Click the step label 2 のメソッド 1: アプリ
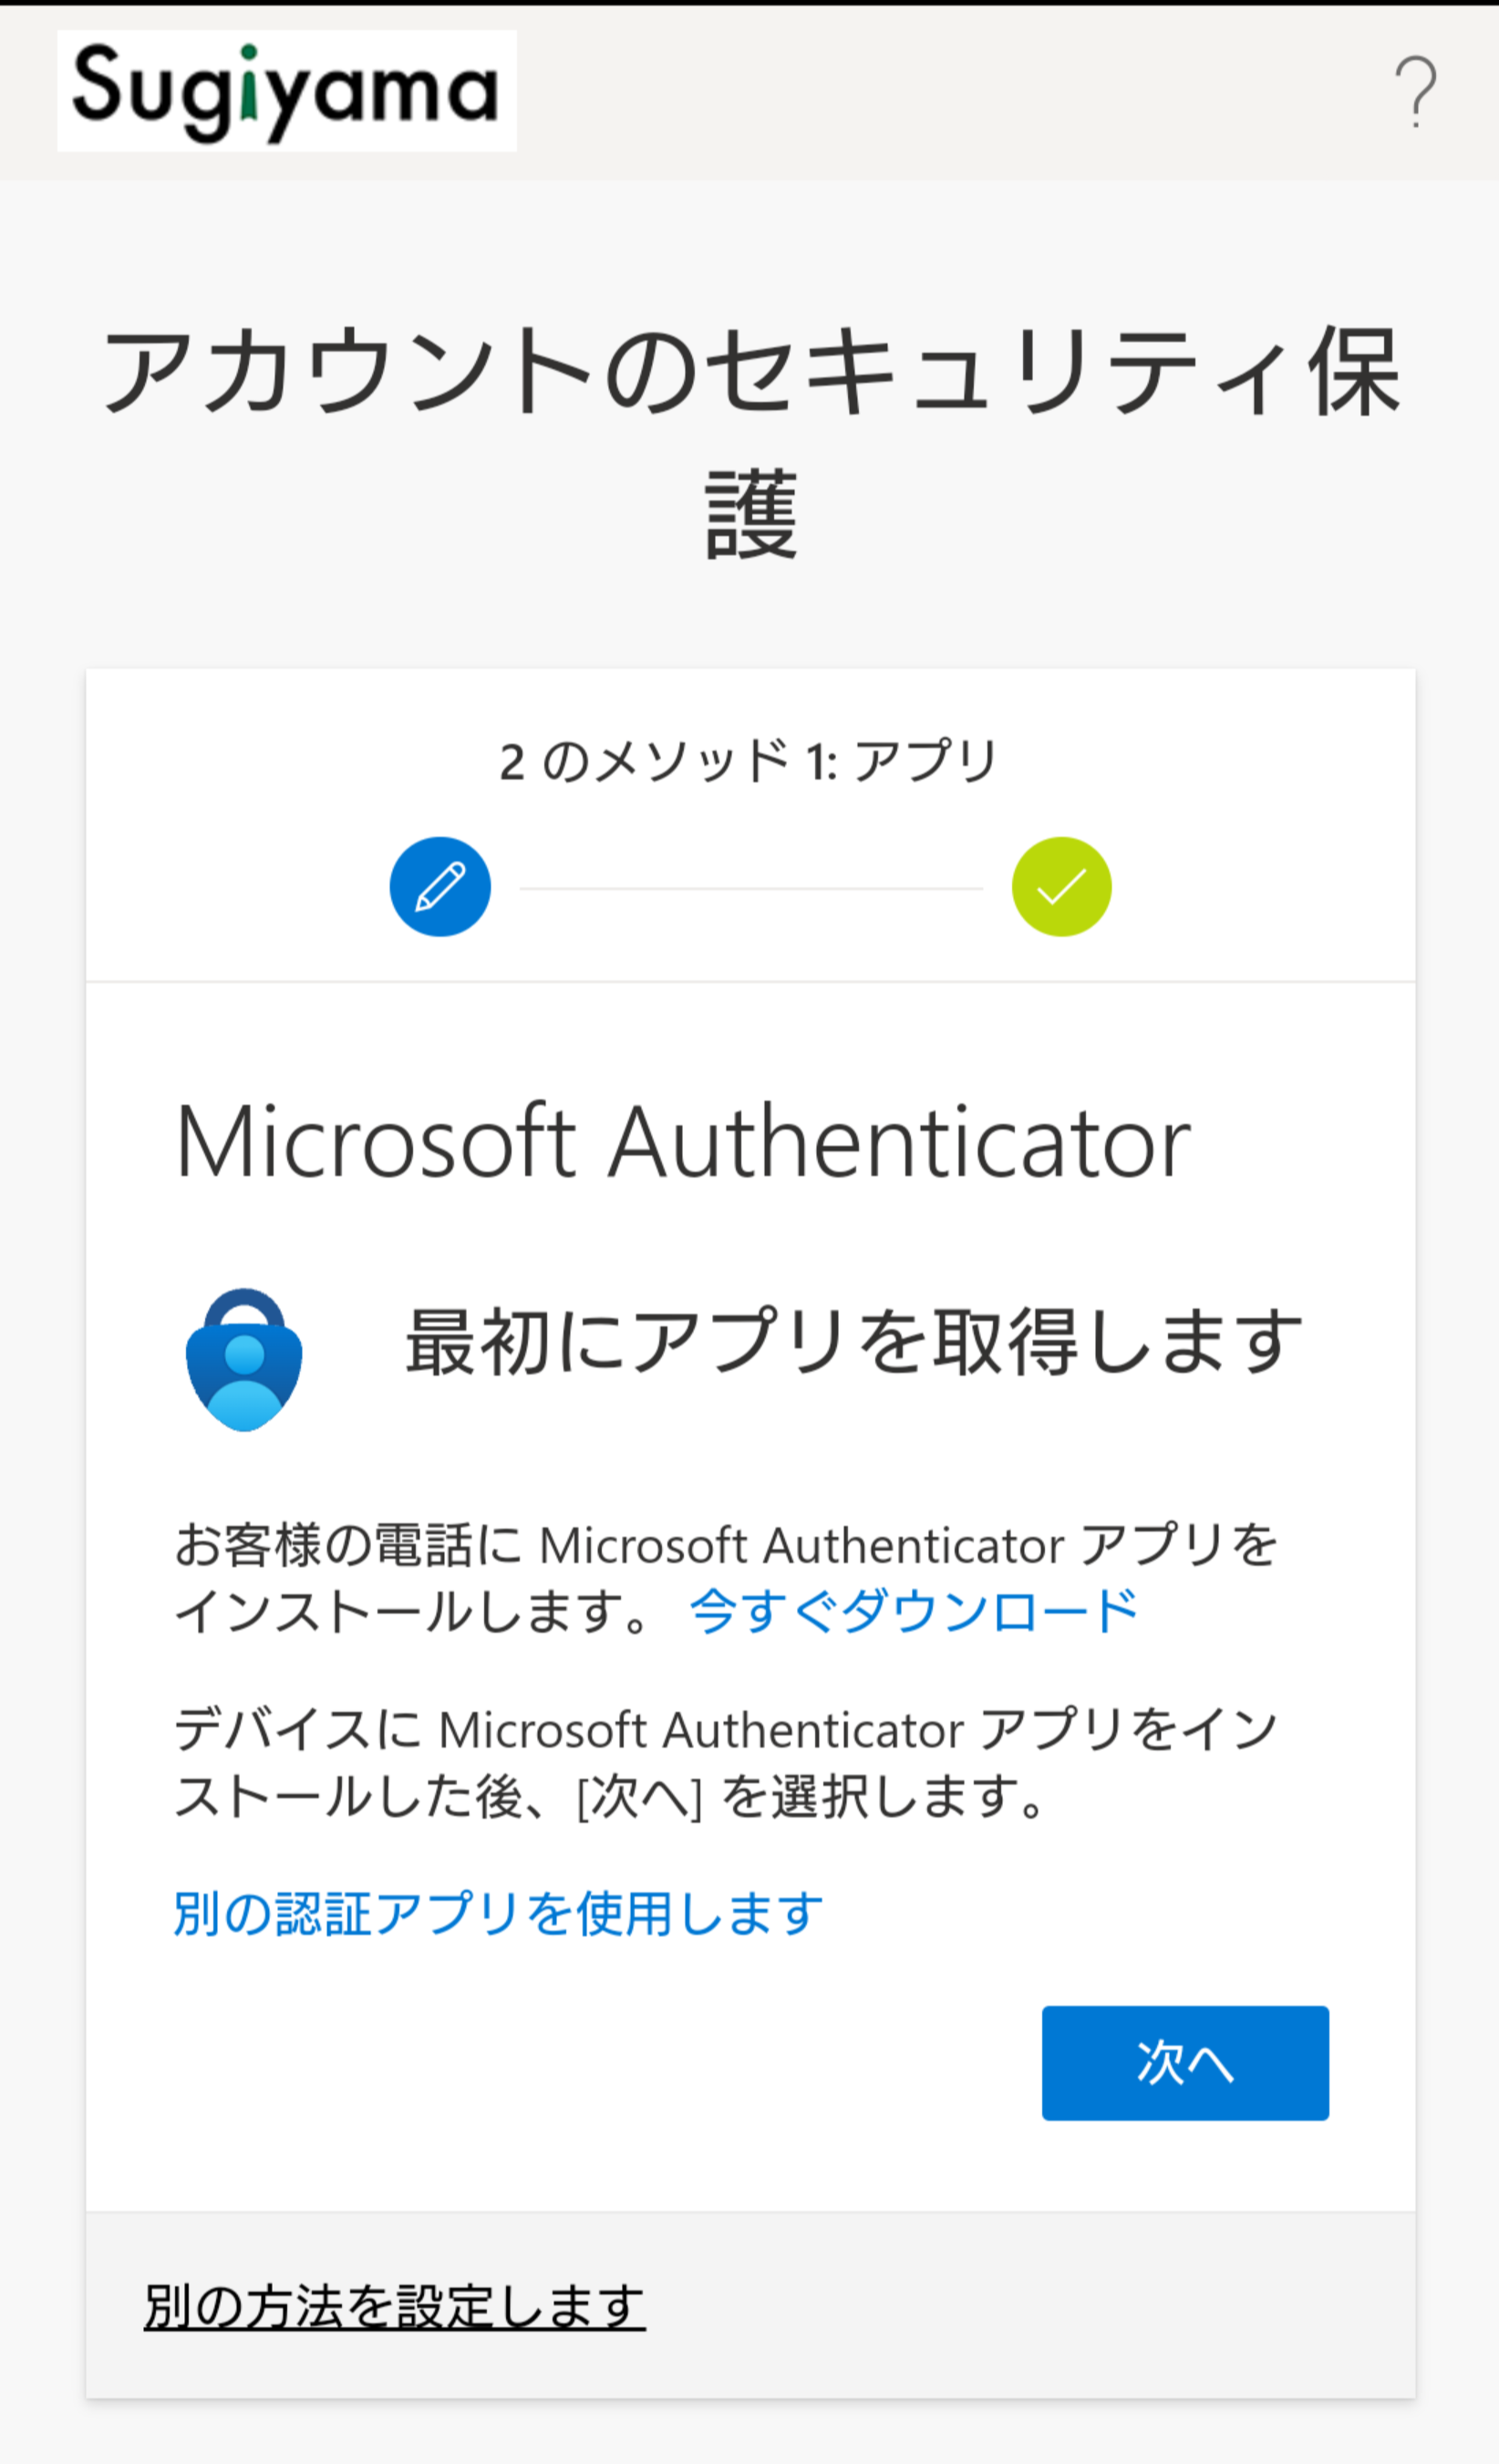This screenshot has height=2464, width=1499. (749, 761)
